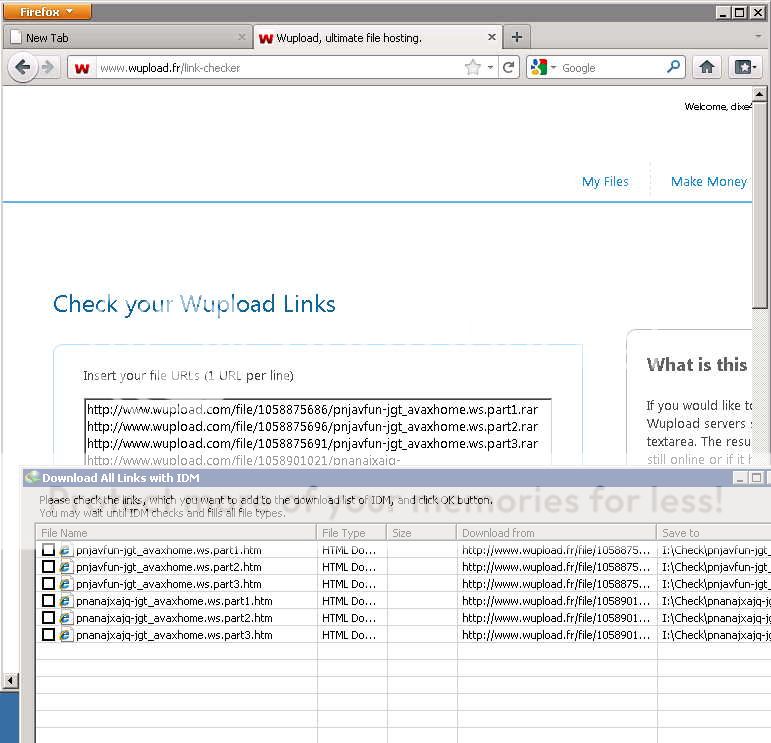Open the Firefox home page button
The width and height of the screenshot is (771, 743).
pos(706,67)
